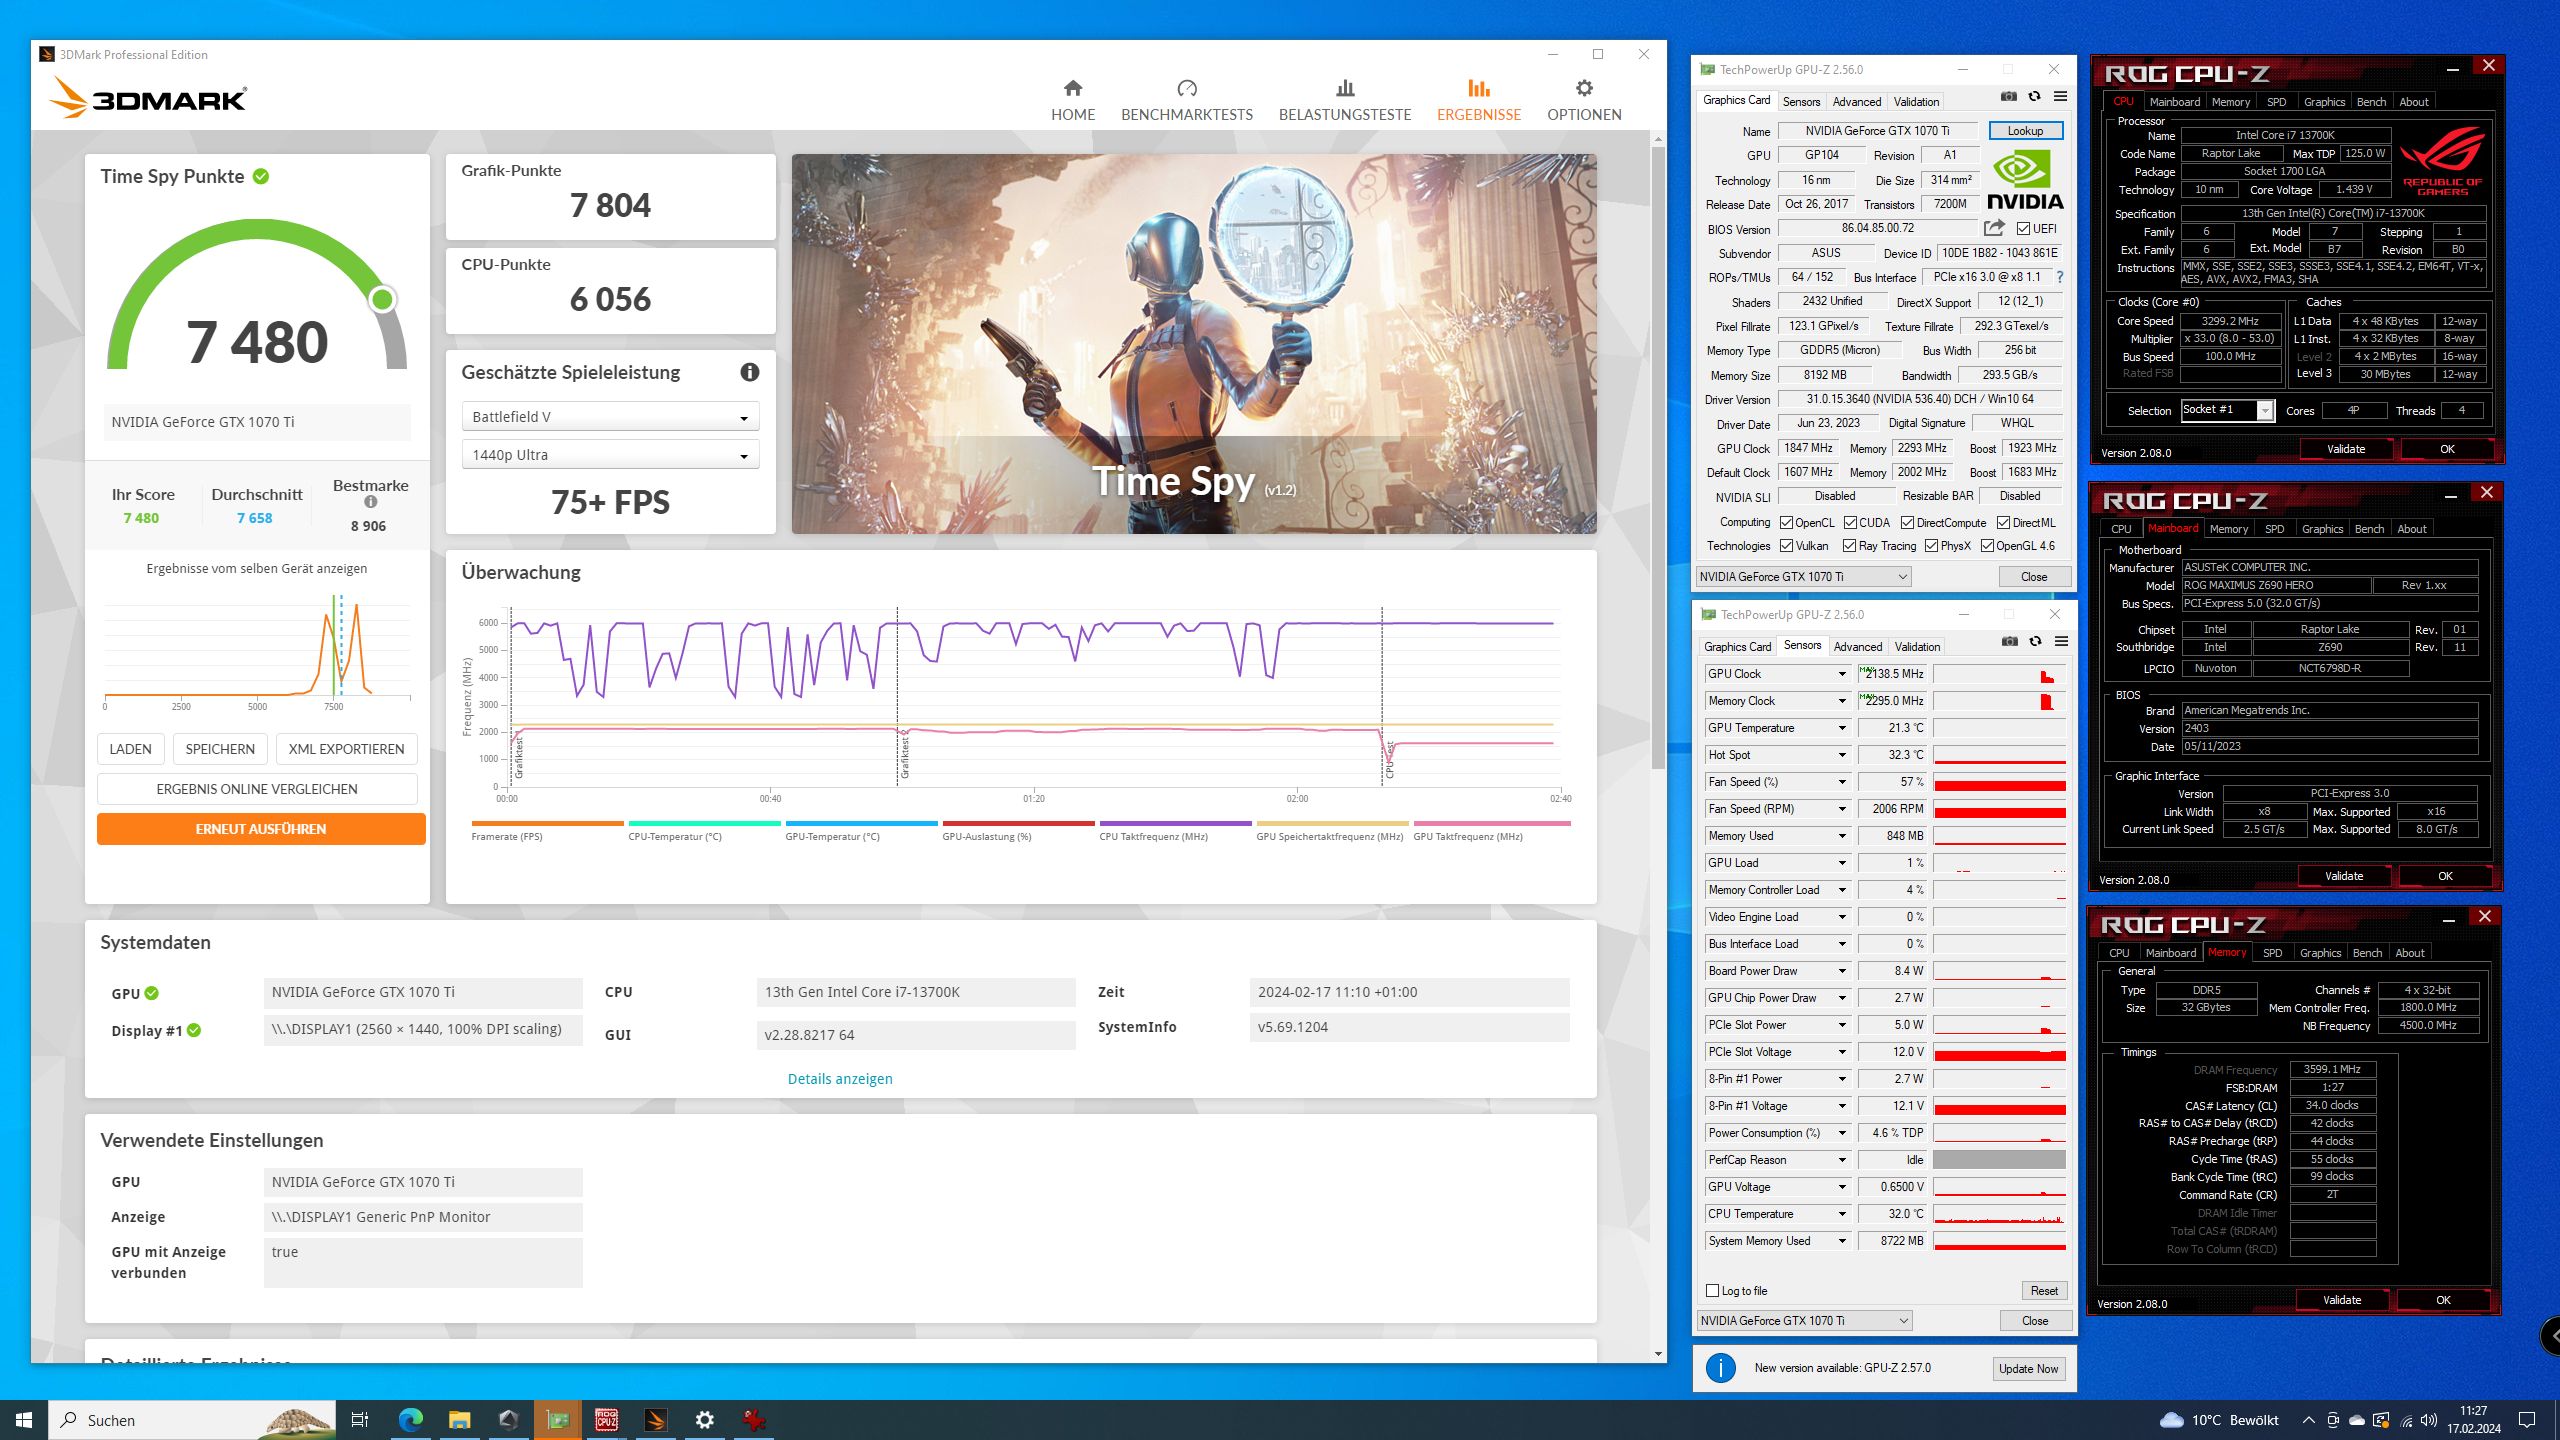2560x1440 pixels.
Task: Click info icon under Bestmarke
Action: tap(370, 502)
